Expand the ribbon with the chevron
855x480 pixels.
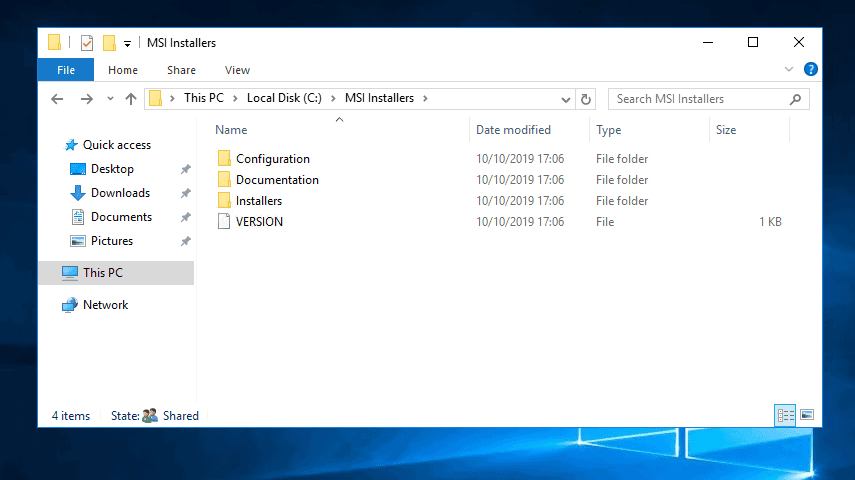[788, 69]
